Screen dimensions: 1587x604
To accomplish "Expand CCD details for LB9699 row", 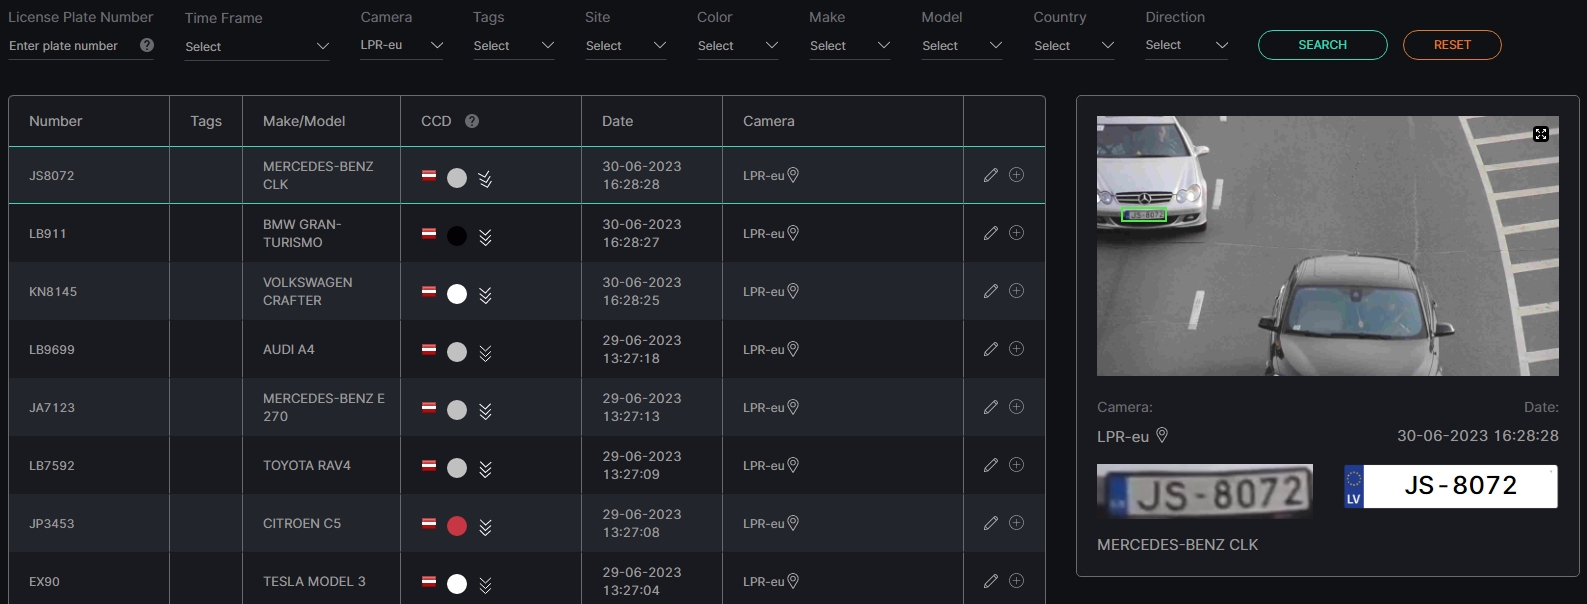I will [x=485, y=353].
